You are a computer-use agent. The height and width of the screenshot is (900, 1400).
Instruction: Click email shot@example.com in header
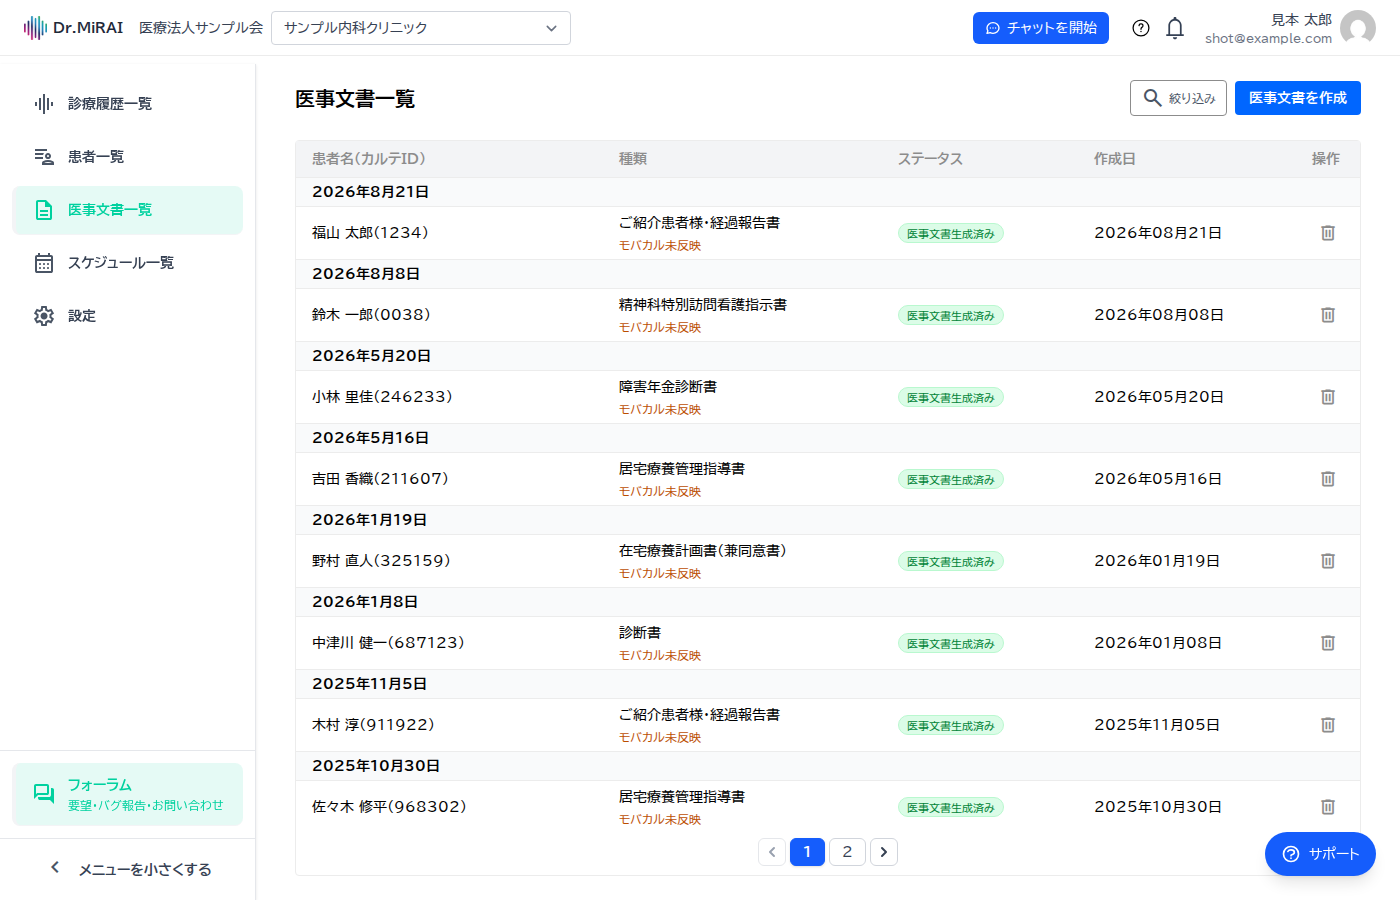click(x=1268, y=39)
